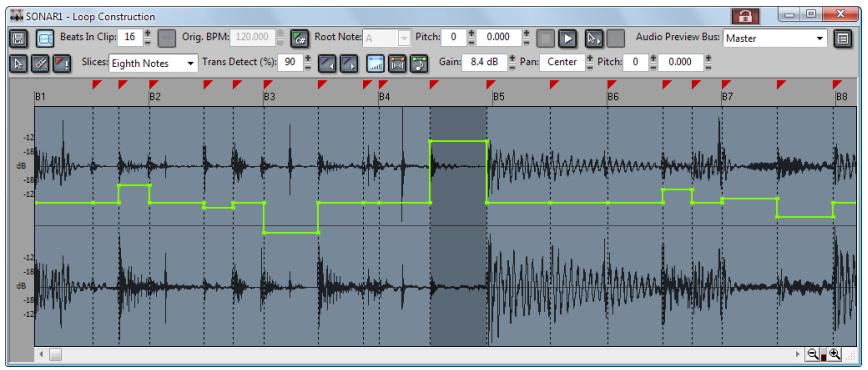Increase Orig. BPM with its spinner
868x370 pixels.
(x=280, y=34)
